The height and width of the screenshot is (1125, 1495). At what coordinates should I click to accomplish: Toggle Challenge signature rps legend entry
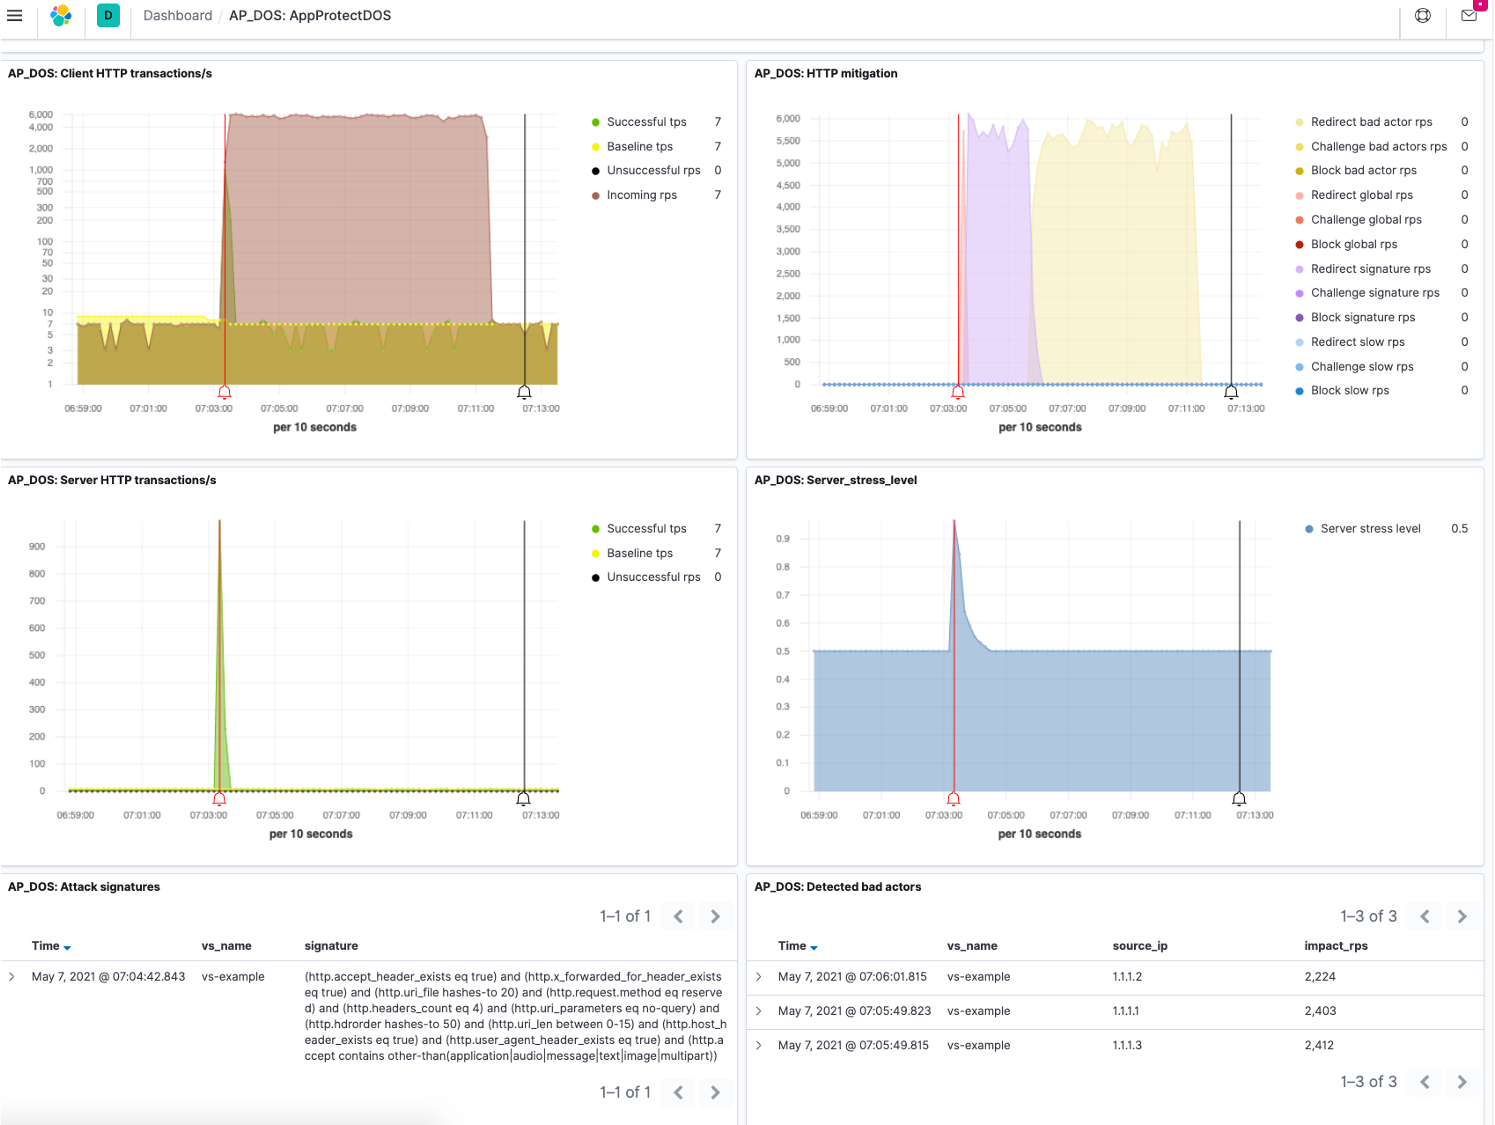coord(1375,293)
